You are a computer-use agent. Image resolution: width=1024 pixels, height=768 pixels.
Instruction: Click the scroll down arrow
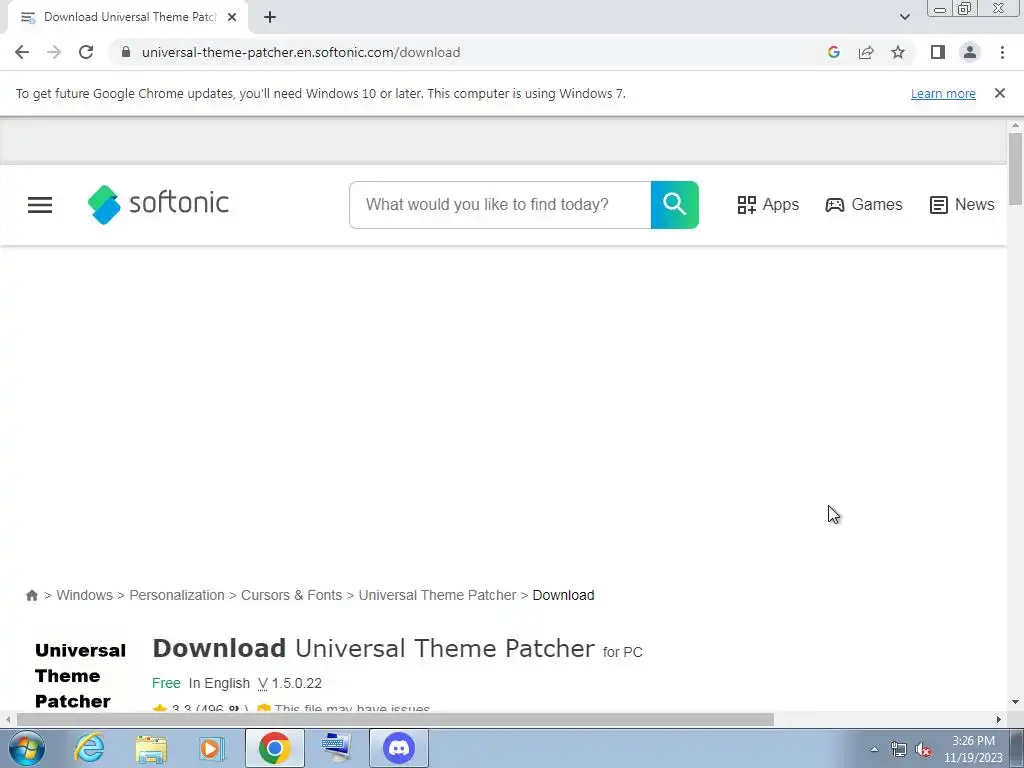click(1015, 703)
